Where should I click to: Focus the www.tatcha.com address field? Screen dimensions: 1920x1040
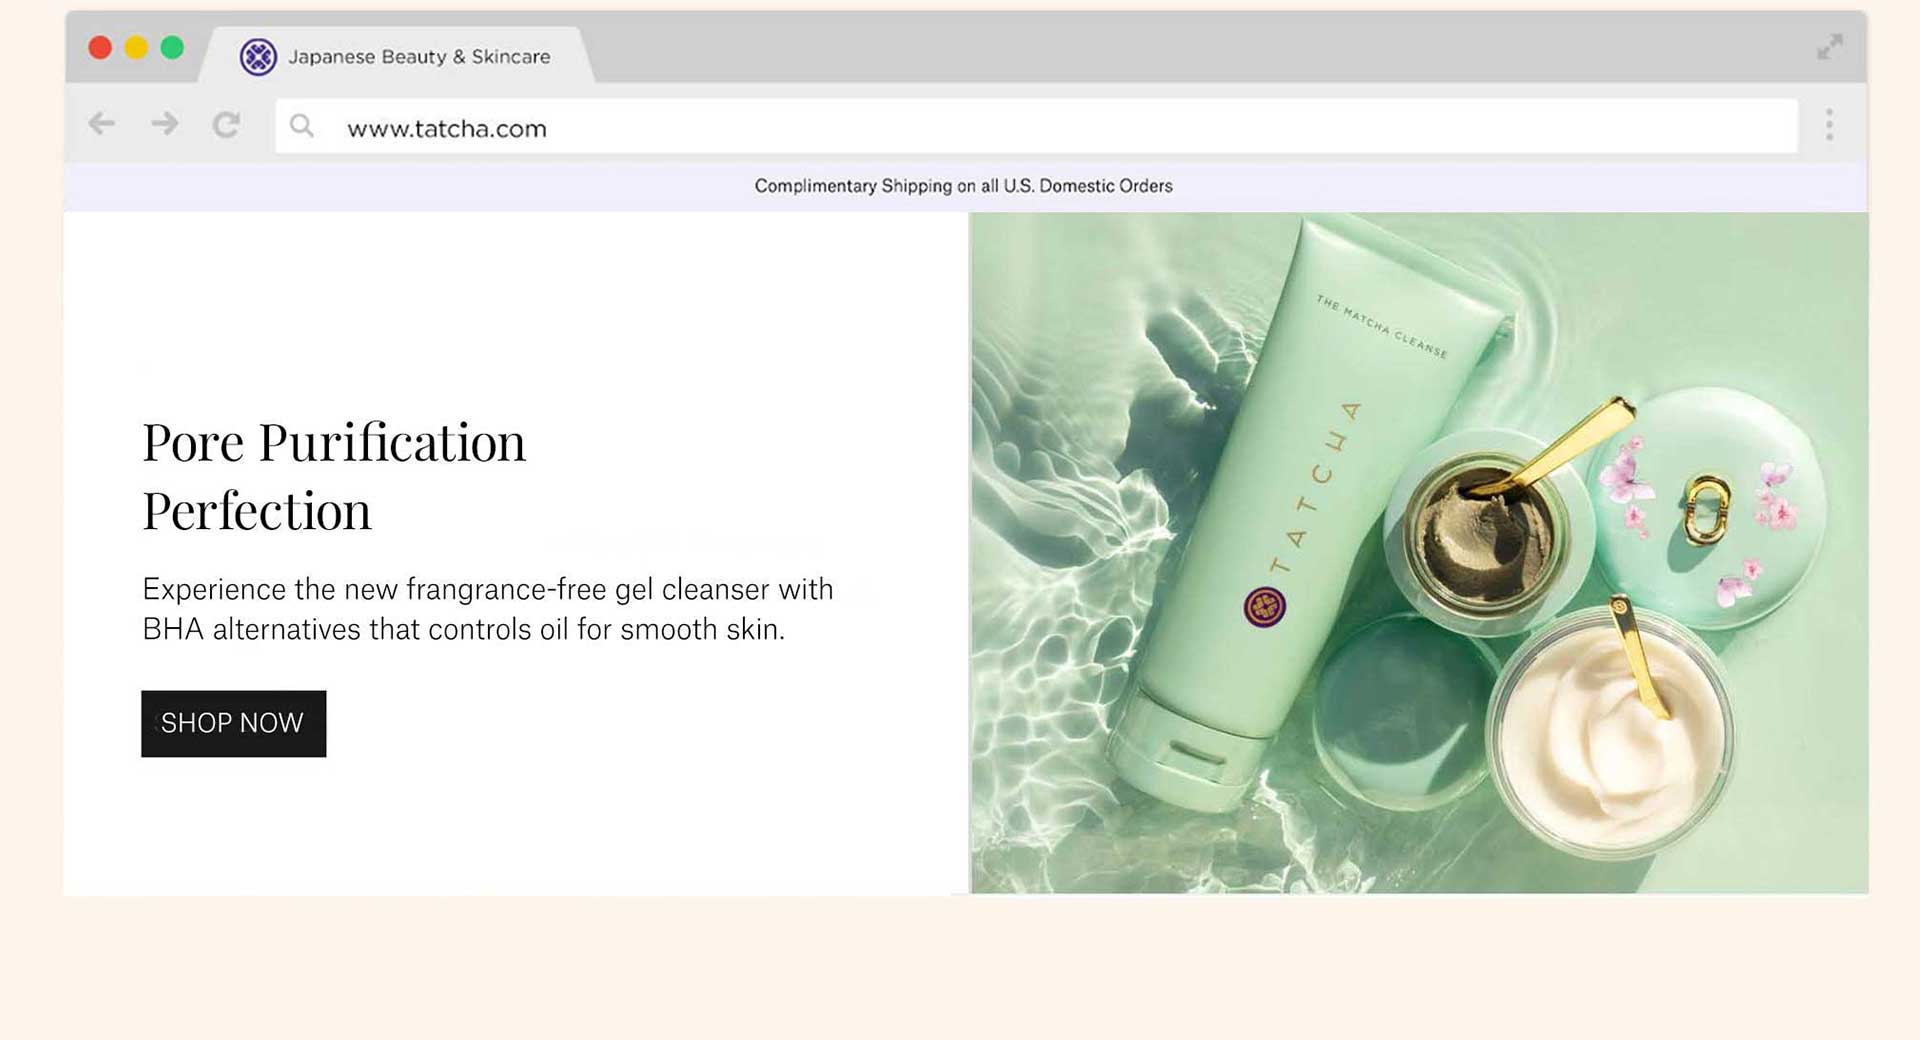[x=1000, y=128]
